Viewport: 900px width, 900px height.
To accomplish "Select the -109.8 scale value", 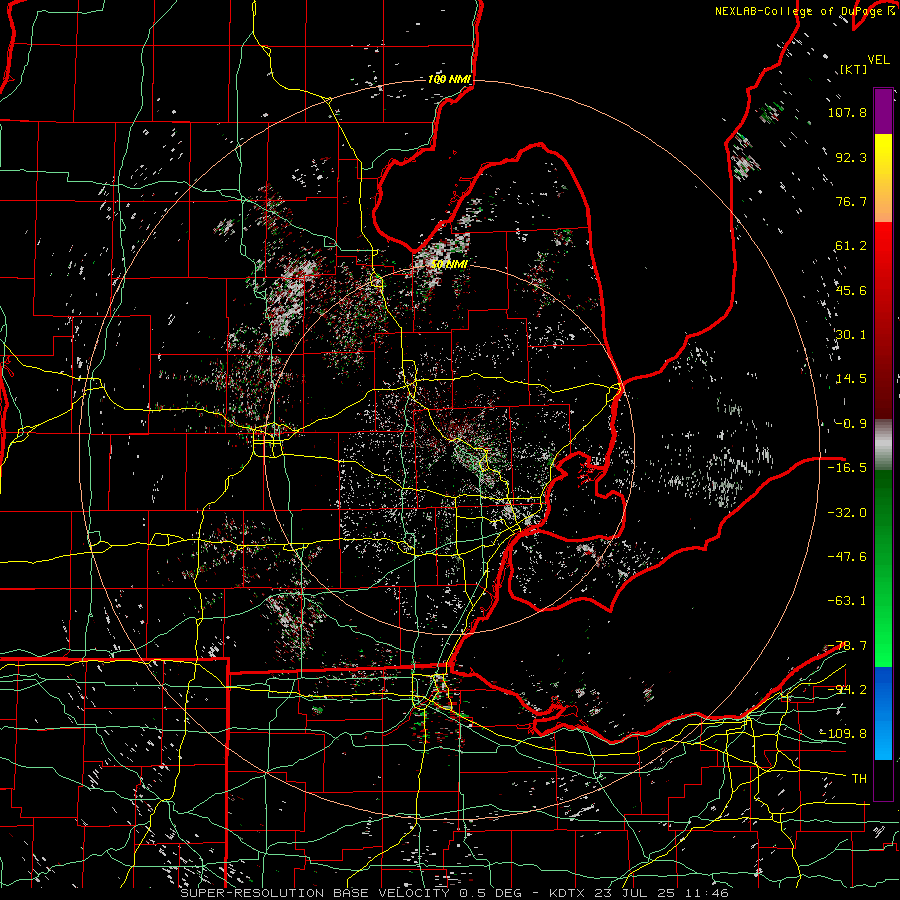I will click(843, 734).
